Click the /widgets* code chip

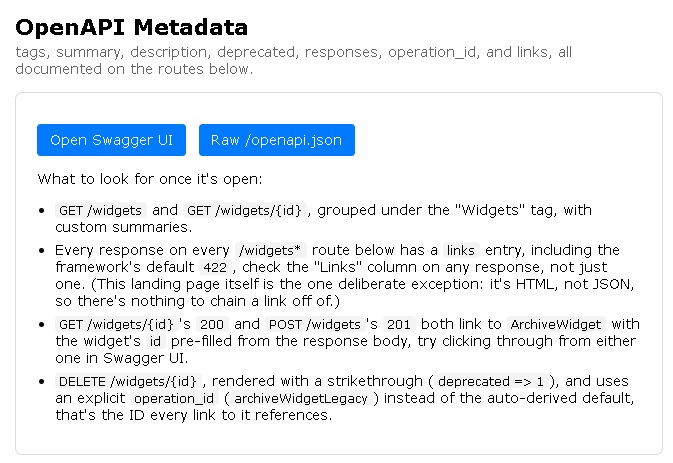[x=271, y=250]
